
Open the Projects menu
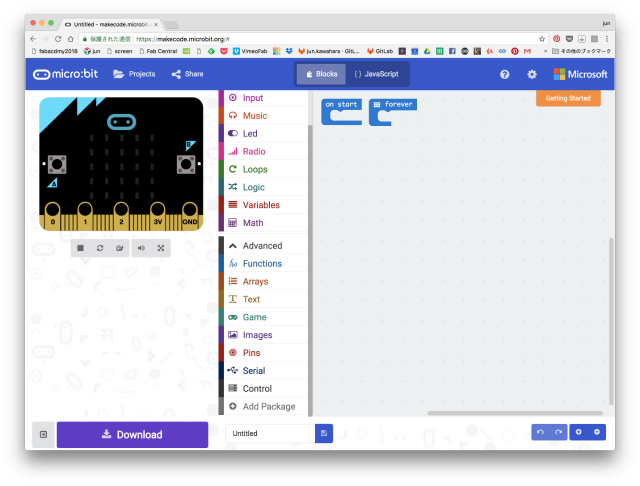tap(134, 74)
